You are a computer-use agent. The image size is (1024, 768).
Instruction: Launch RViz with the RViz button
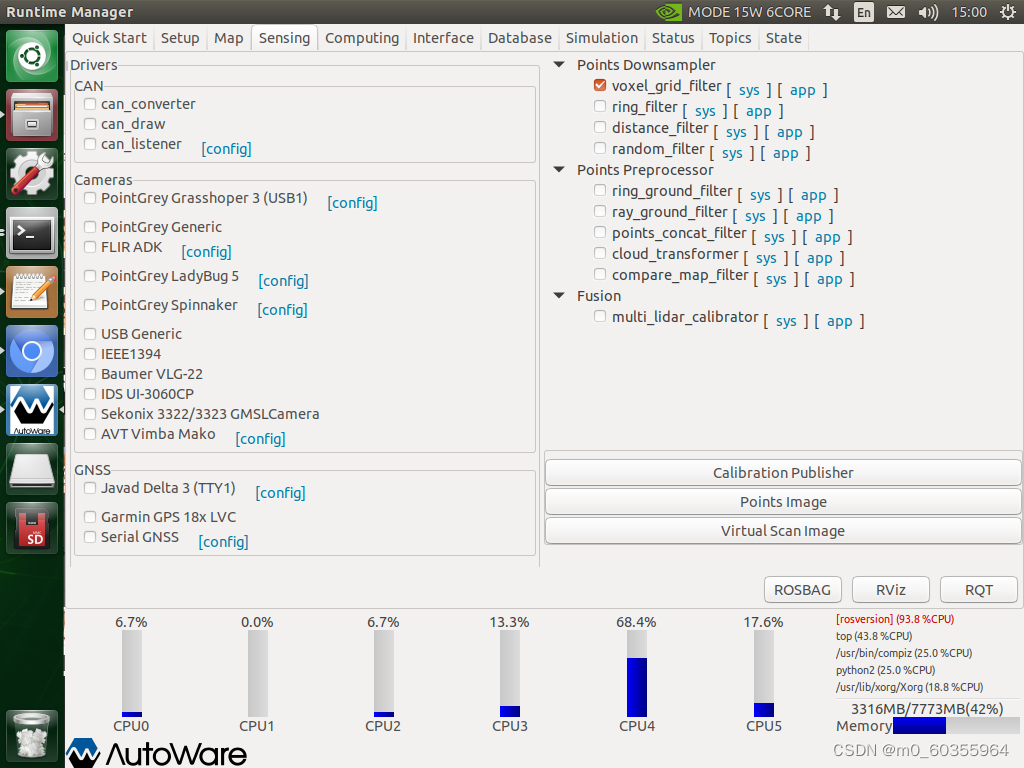click(x=890, y=590)
